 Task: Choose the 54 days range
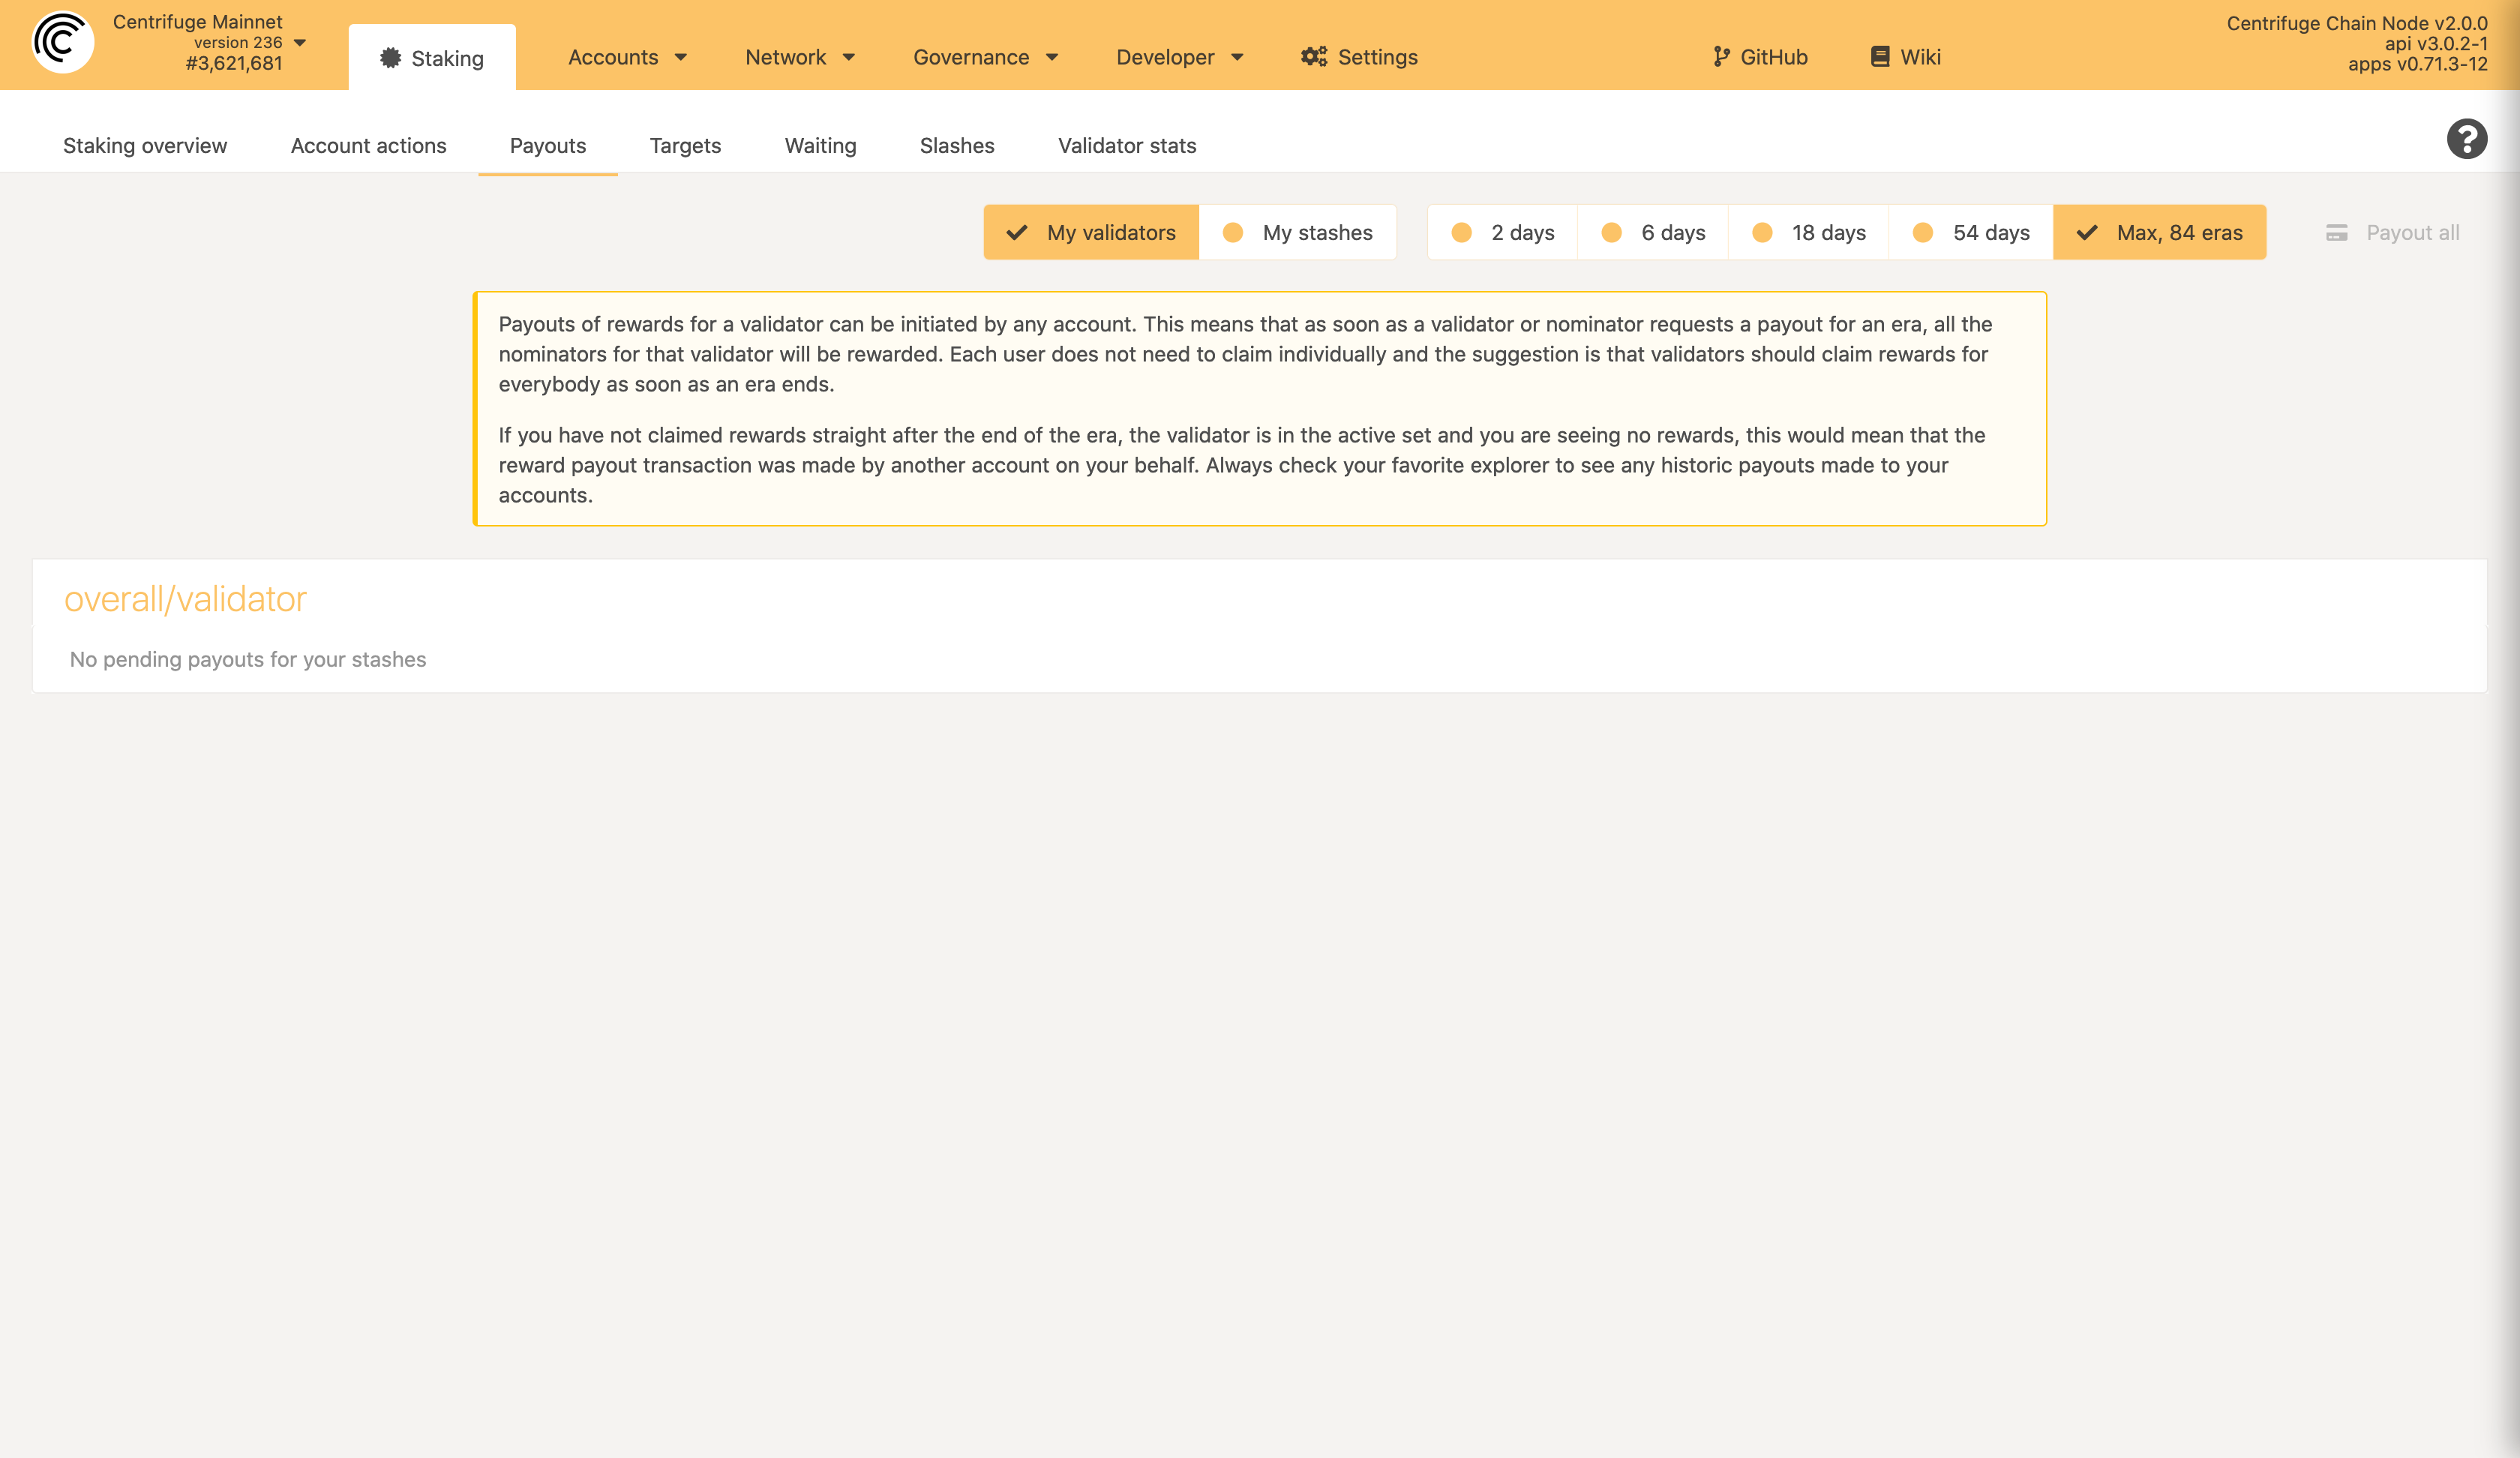click(1970, 232)
